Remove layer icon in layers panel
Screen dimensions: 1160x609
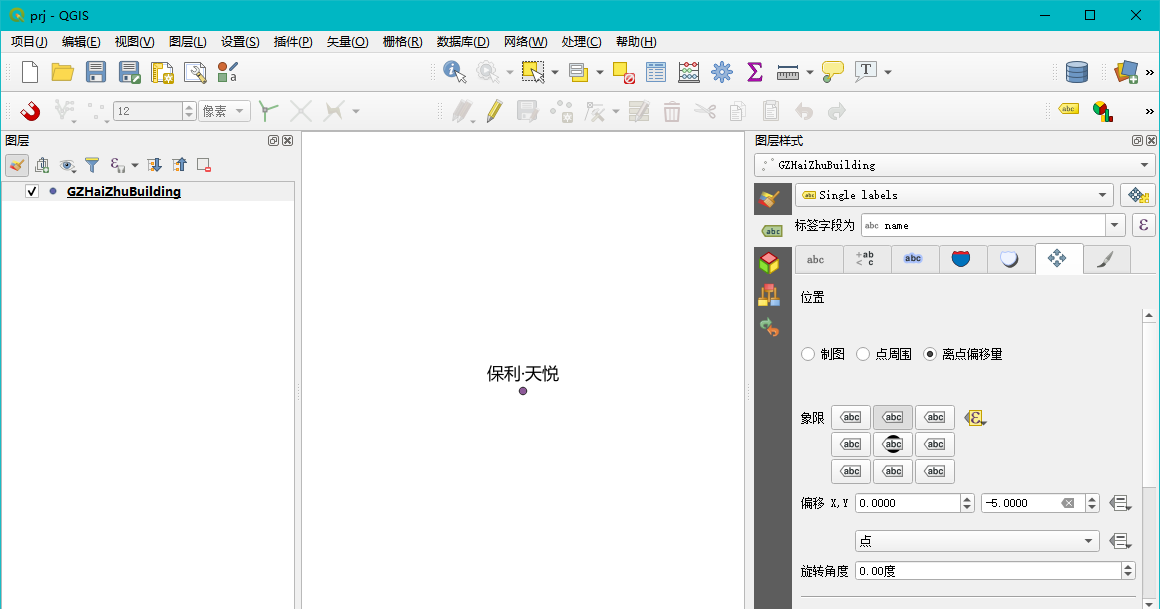tap(204, 165)
